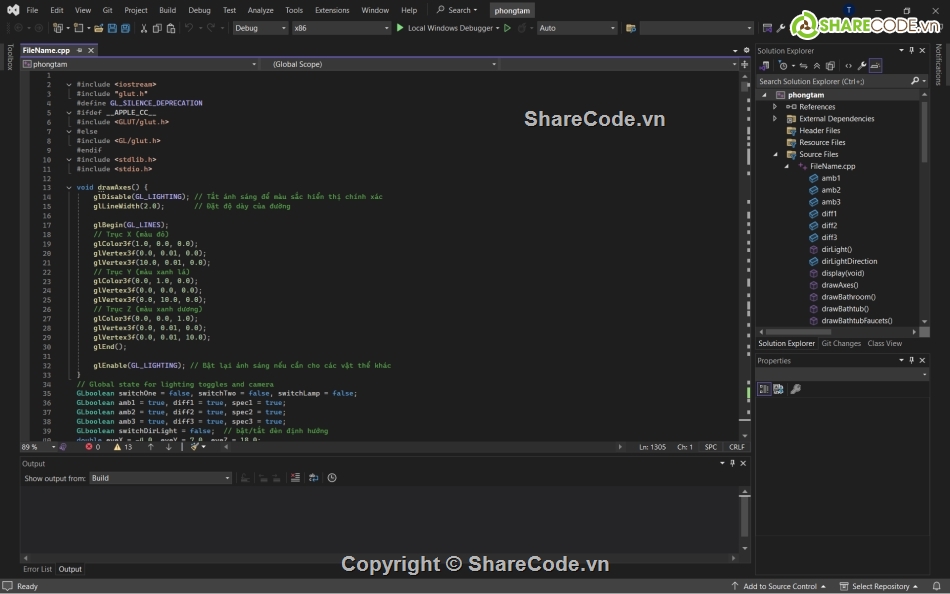Select dirLightDirection in Solution Explorer
Viewport: 950px width, 594px height.
click(x=849, y=261)
